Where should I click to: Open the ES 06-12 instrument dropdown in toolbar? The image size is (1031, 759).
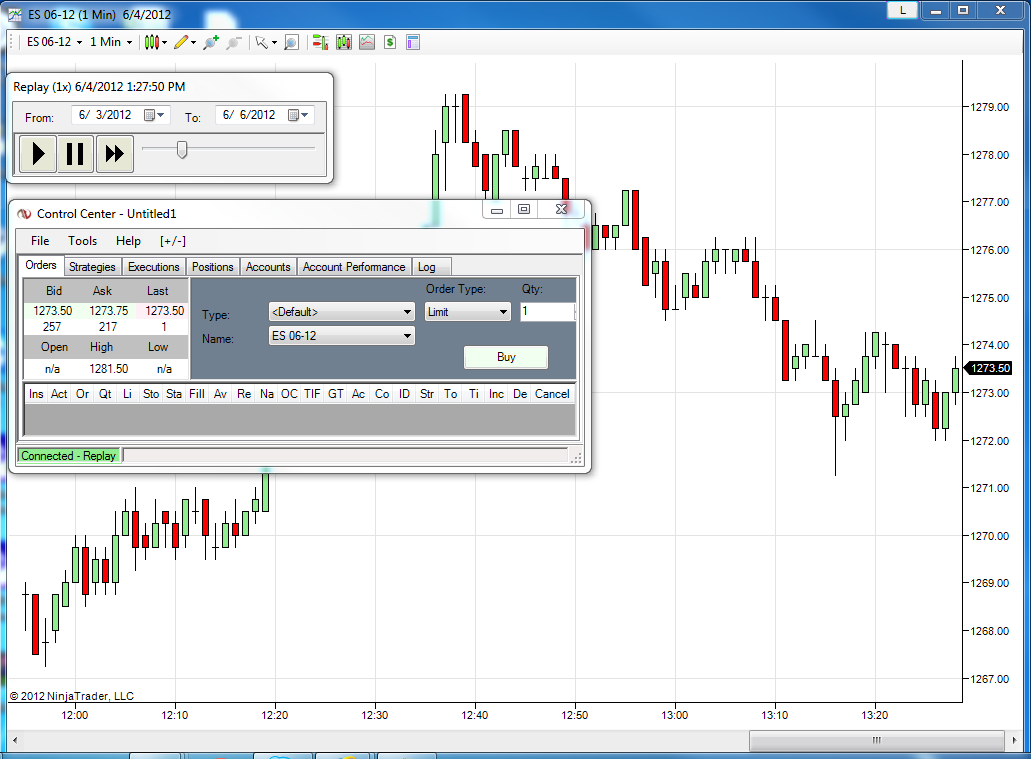(x=55, y=42)
